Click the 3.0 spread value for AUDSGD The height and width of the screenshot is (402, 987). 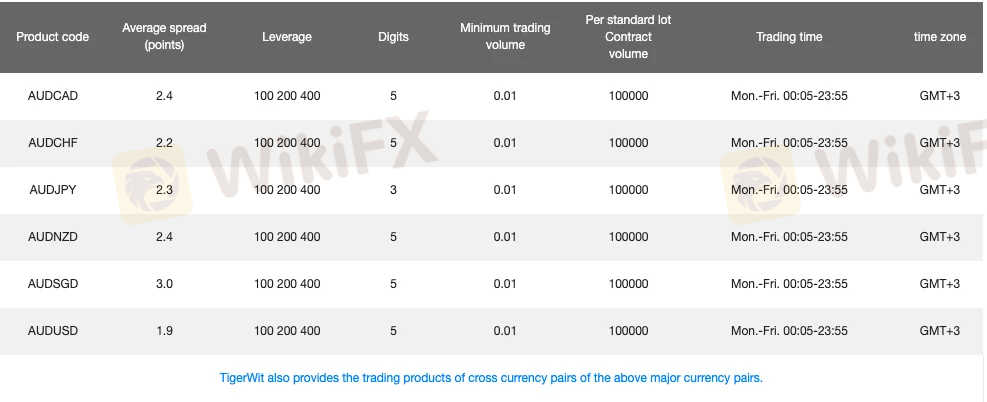[164, 284]
